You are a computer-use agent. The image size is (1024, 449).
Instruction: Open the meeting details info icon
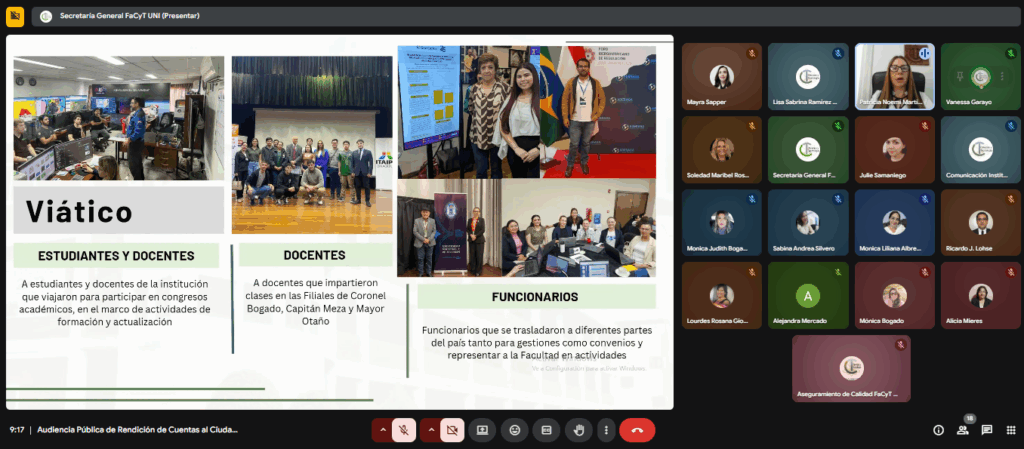point(938,430)
